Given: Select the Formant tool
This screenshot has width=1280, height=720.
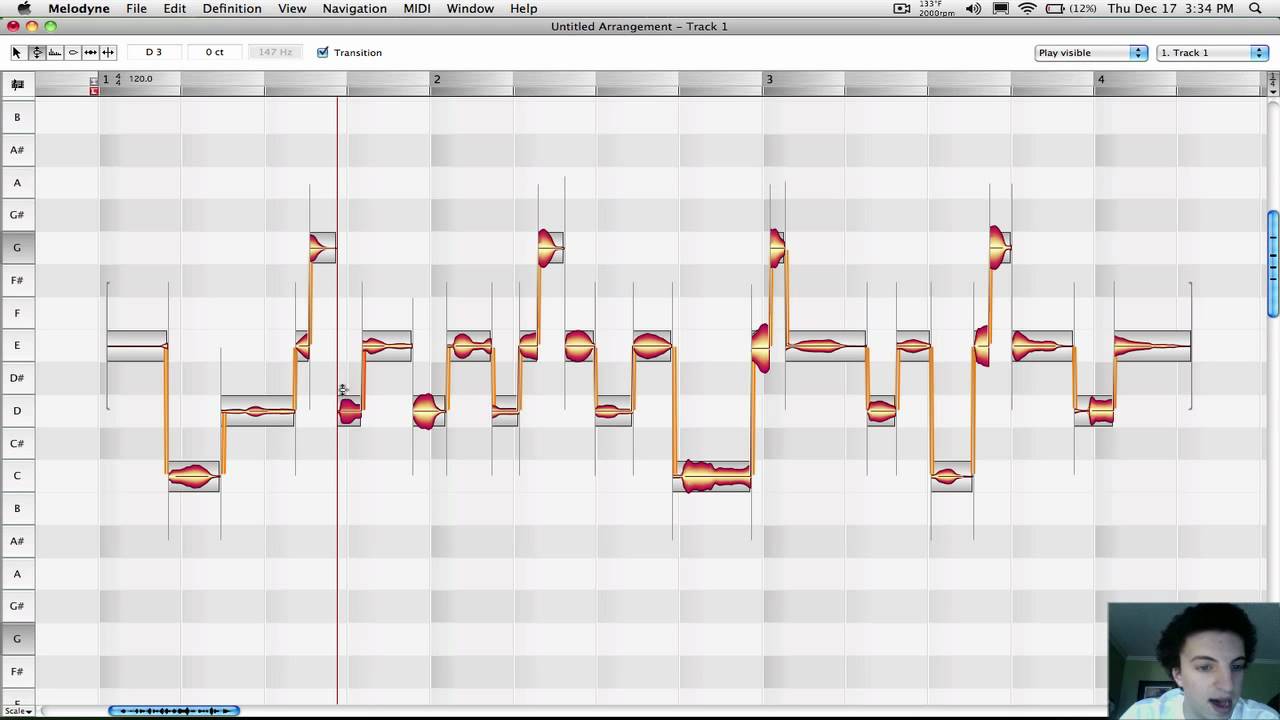Looking at the screenshot, I should [54, 52].
